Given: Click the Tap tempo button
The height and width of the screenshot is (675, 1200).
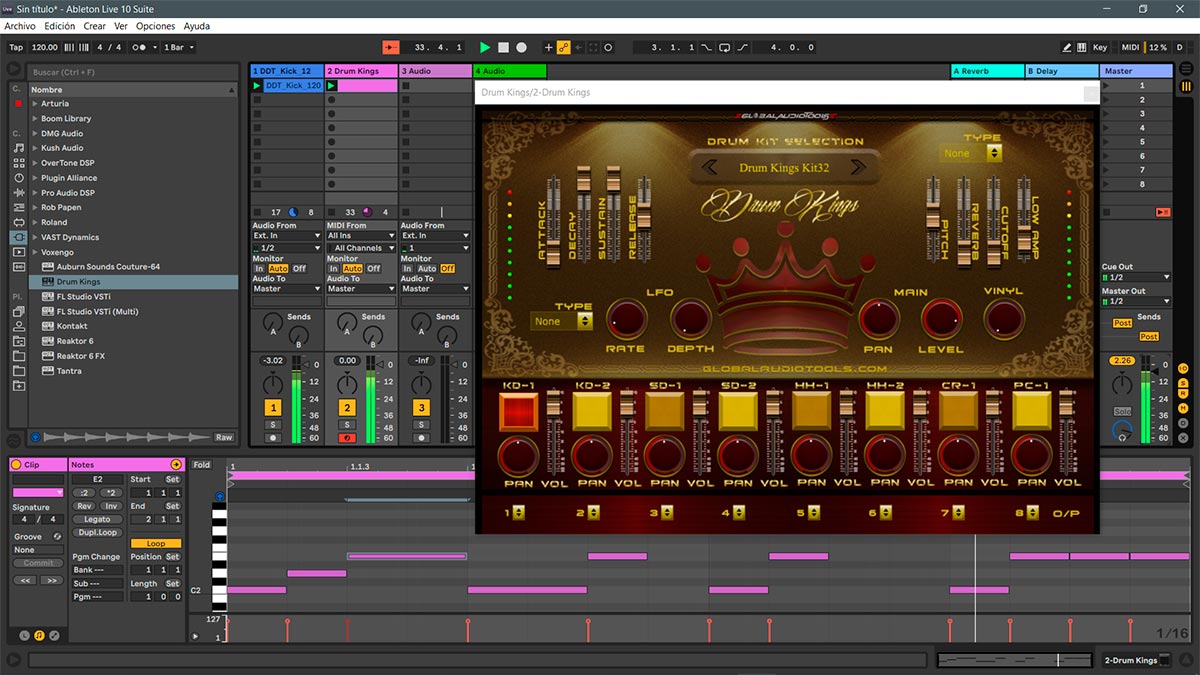Looking at the screenshot, I should point(16,47).
